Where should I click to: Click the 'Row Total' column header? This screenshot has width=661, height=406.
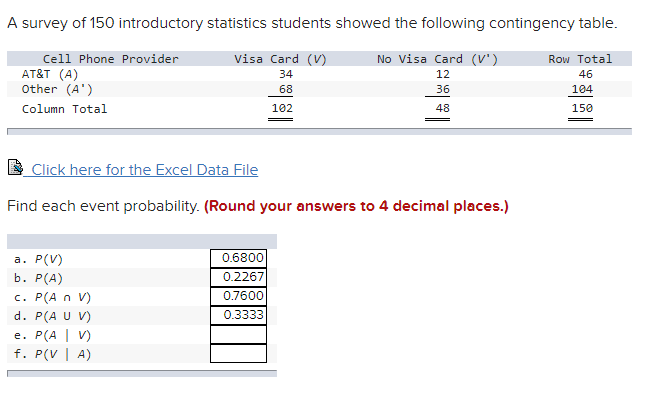point(580,59)
